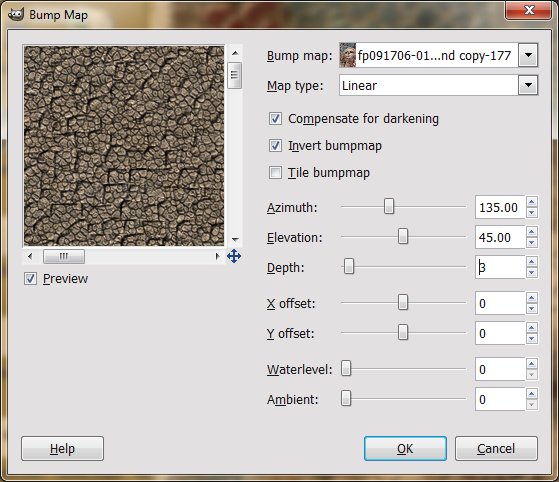Close the Bump Map dialog window
The height and width of the screenshot is (482, 559).
click(529, 10)
